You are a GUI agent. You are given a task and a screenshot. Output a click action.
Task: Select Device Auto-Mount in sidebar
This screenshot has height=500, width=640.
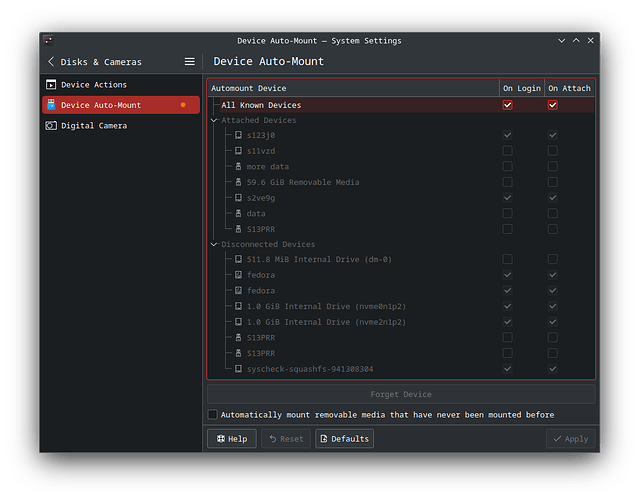pyautogui.click(x=121, y=105)
